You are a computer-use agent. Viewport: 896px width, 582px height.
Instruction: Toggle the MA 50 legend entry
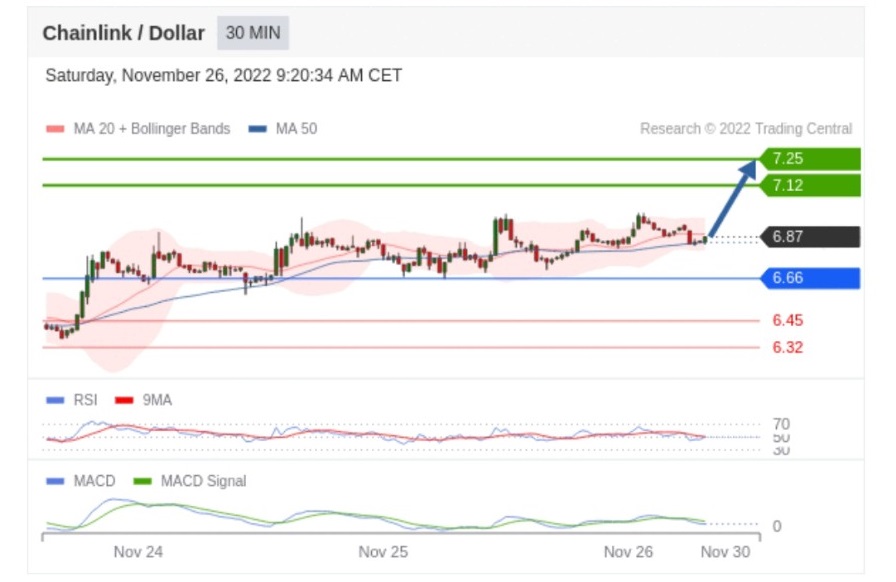point(284,129)
